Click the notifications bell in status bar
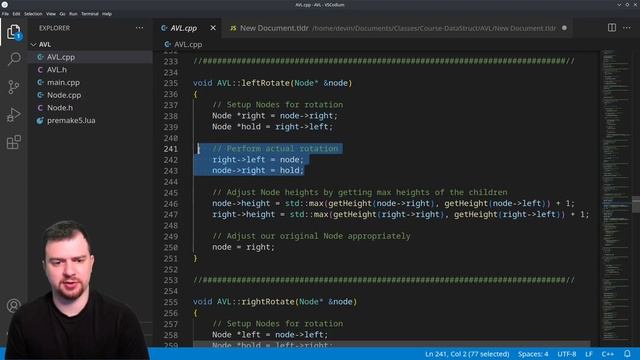640x360 pixels. 627,353
